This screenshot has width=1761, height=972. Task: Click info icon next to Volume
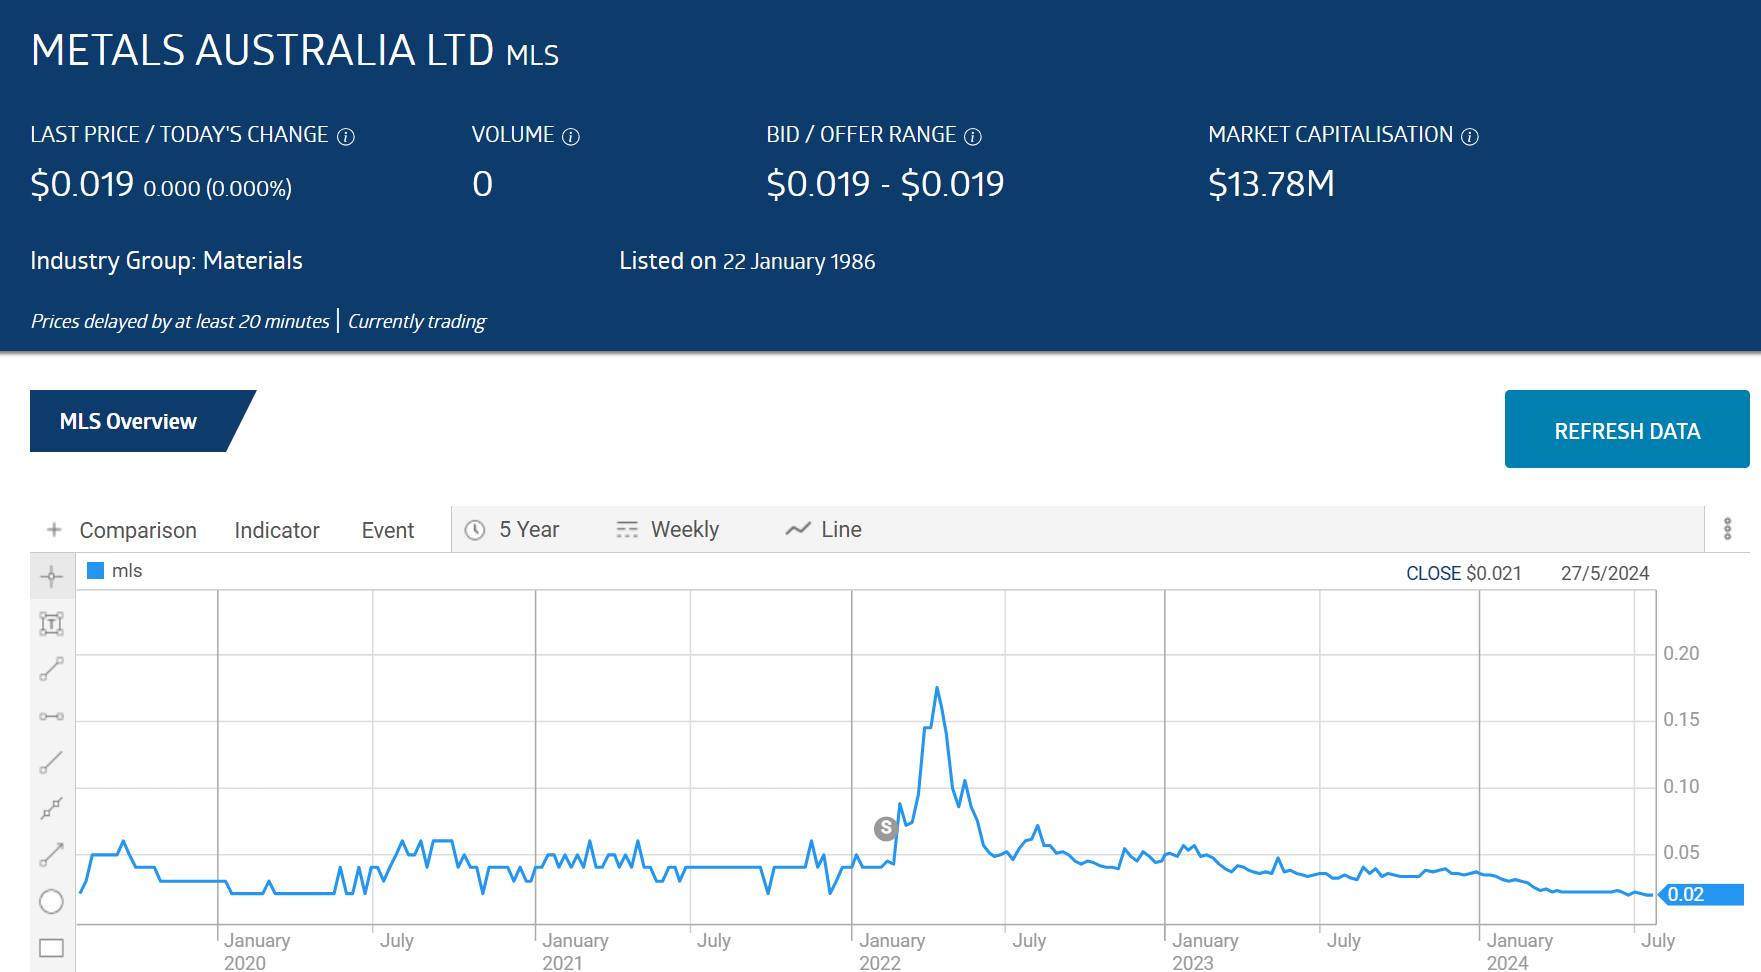(x=571, y=136)
